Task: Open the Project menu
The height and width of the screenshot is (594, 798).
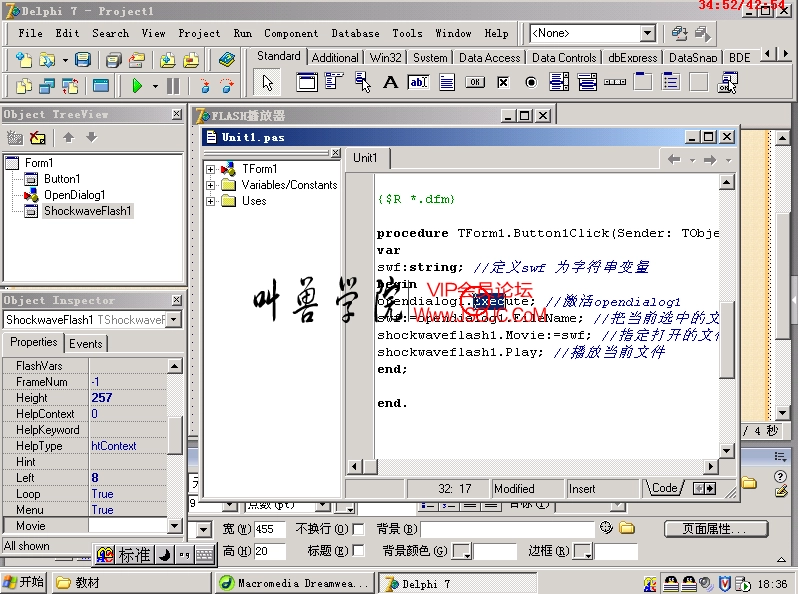Action: click(199, 33)
